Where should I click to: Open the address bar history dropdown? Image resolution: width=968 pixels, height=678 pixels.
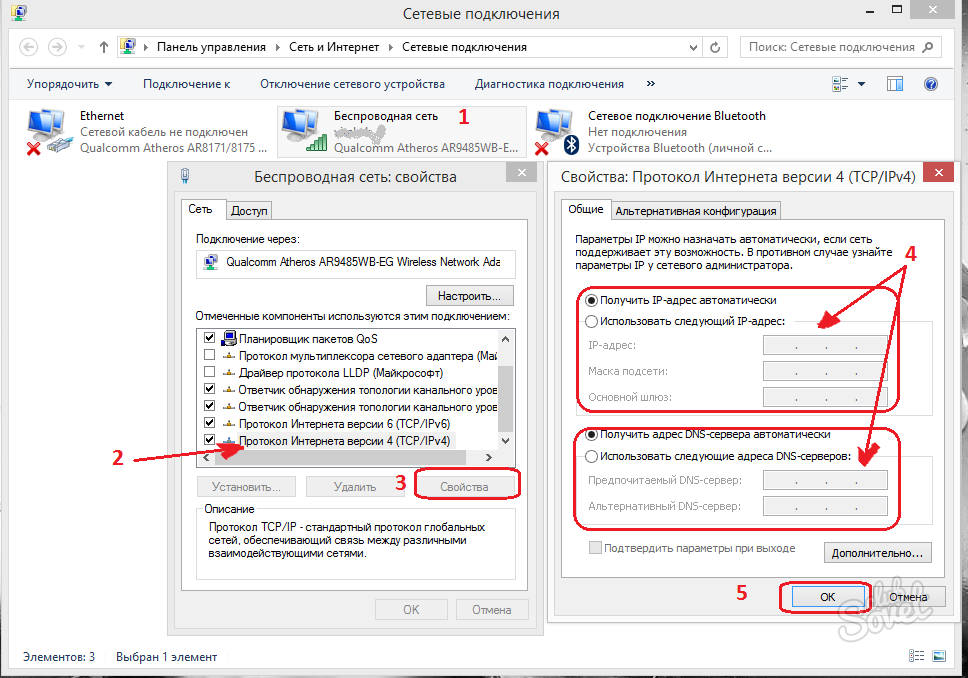[693, 47]
